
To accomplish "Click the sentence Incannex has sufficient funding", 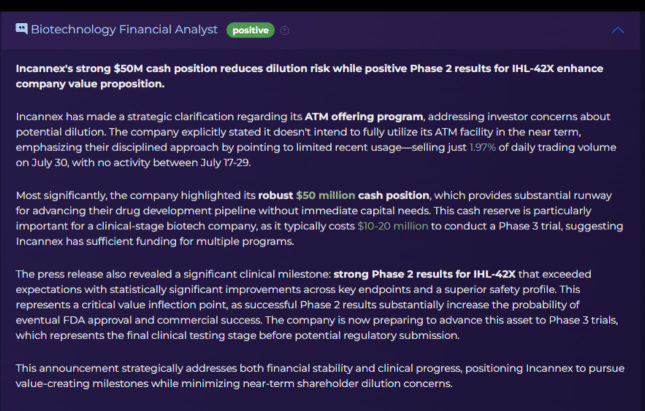I will (155, 241).
